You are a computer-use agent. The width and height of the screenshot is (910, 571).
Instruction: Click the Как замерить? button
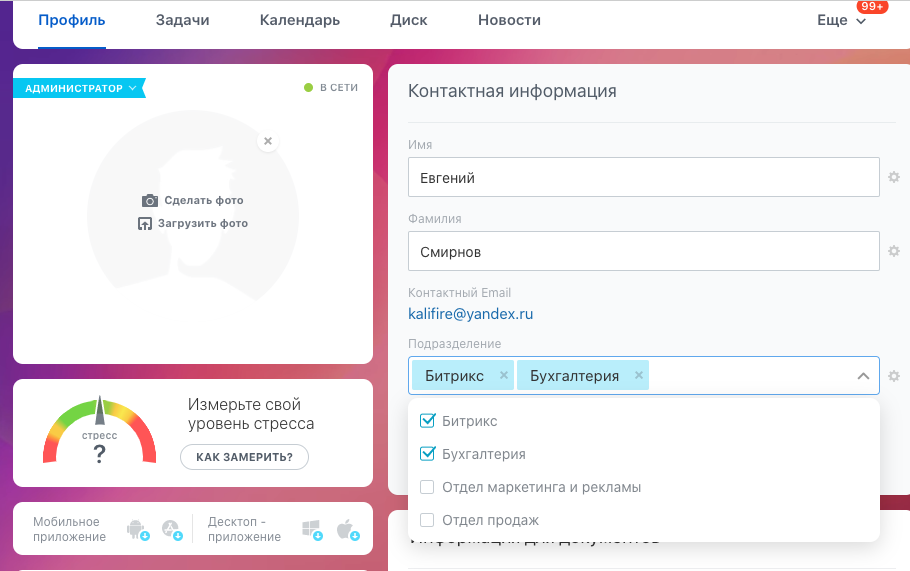point(244,457)
